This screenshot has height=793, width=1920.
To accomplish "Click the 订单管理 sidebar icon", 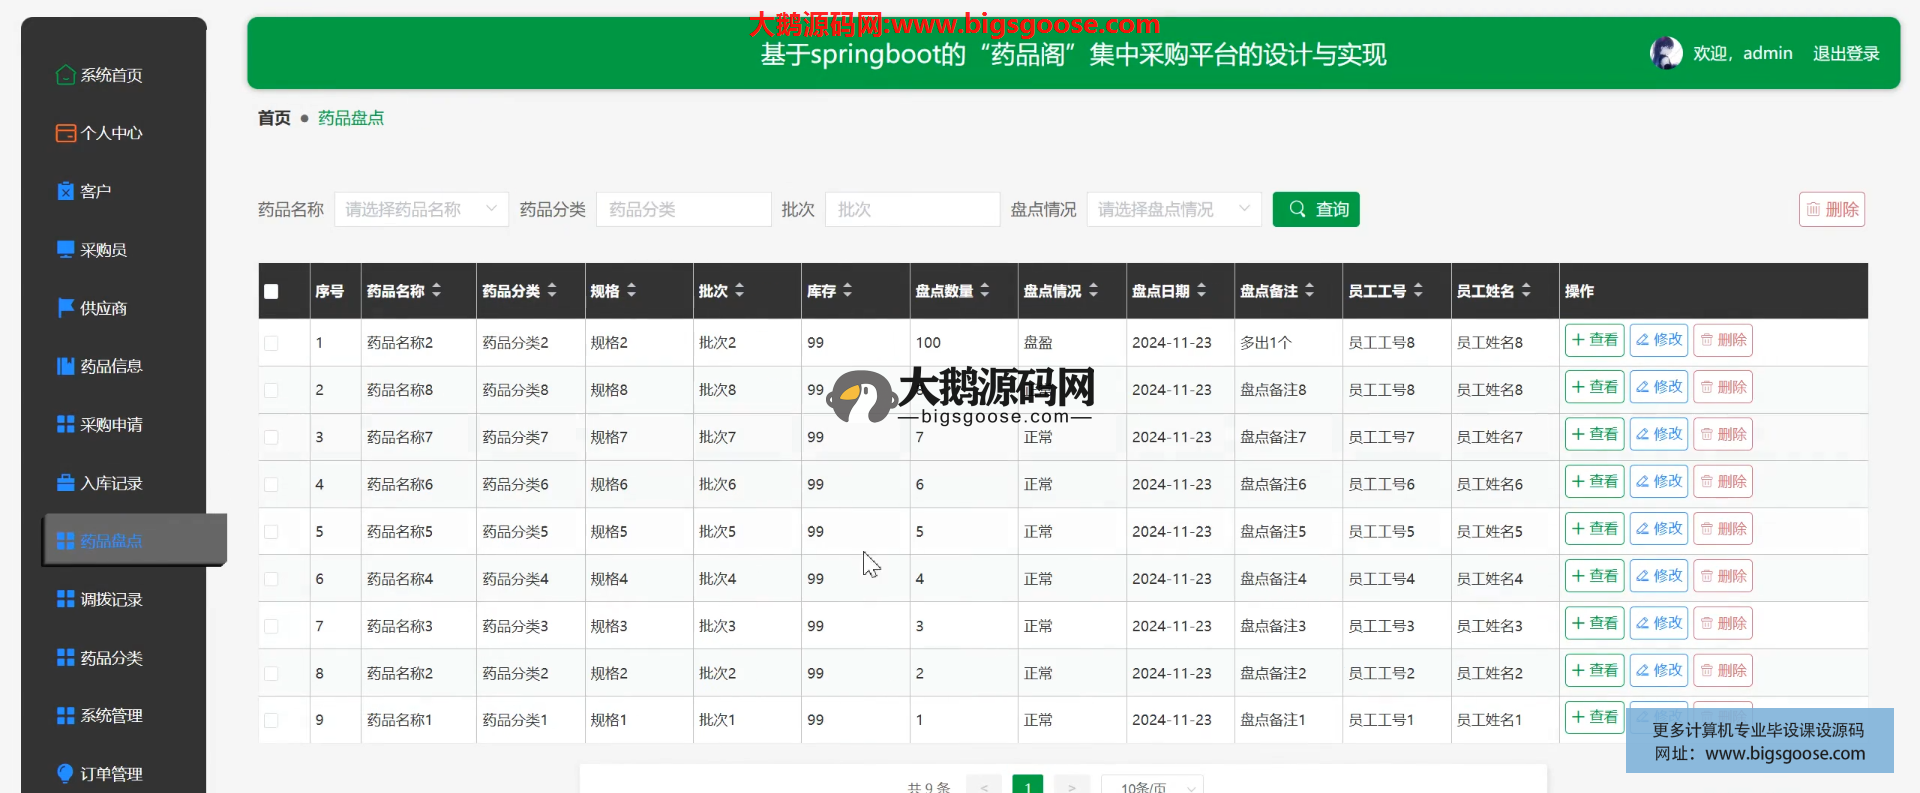I will pyautogui.click(x=65, y=773).
